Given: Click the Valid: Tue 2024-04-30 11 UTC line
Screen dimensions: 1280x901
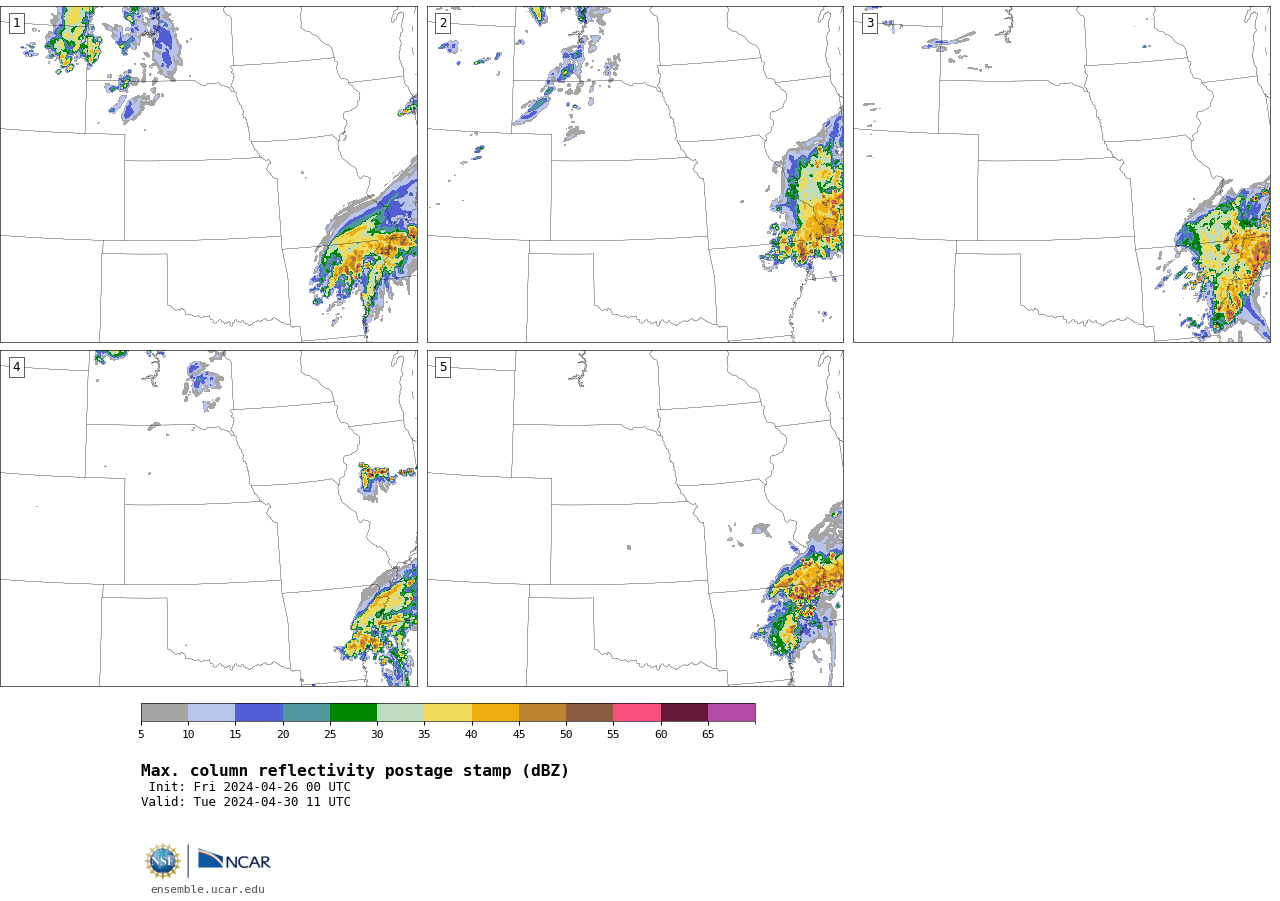Looking at the screenshot, I should [x=246, y=802].
